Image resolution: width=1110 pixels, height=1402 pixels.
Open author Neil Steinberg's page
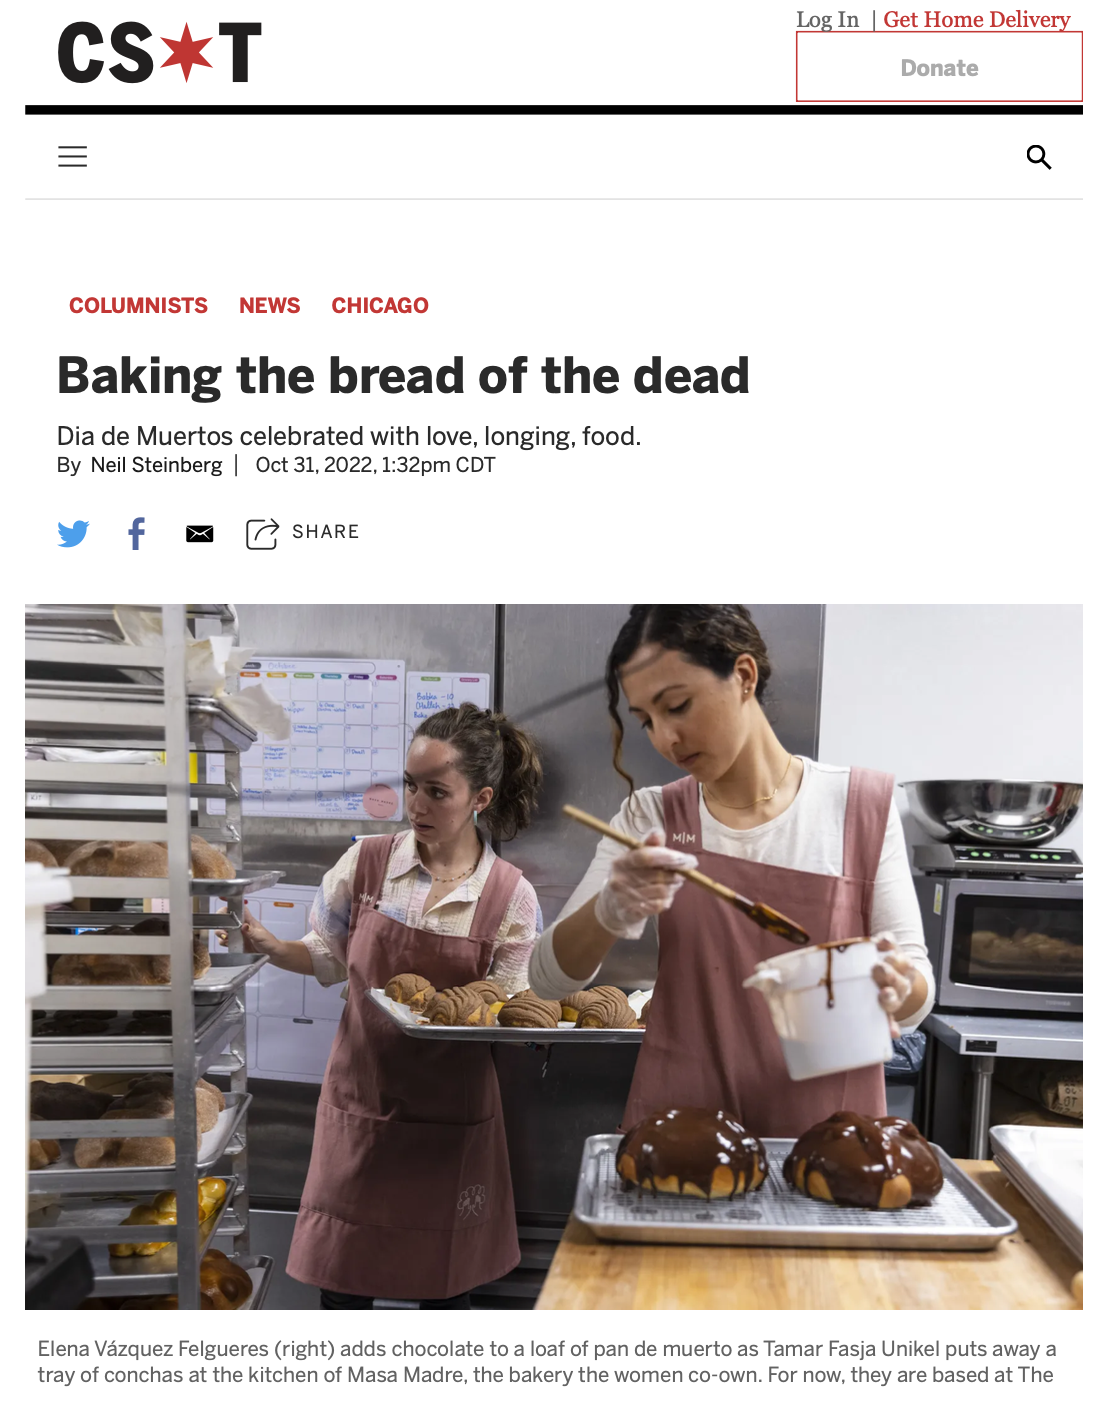(x=156, y=465)
